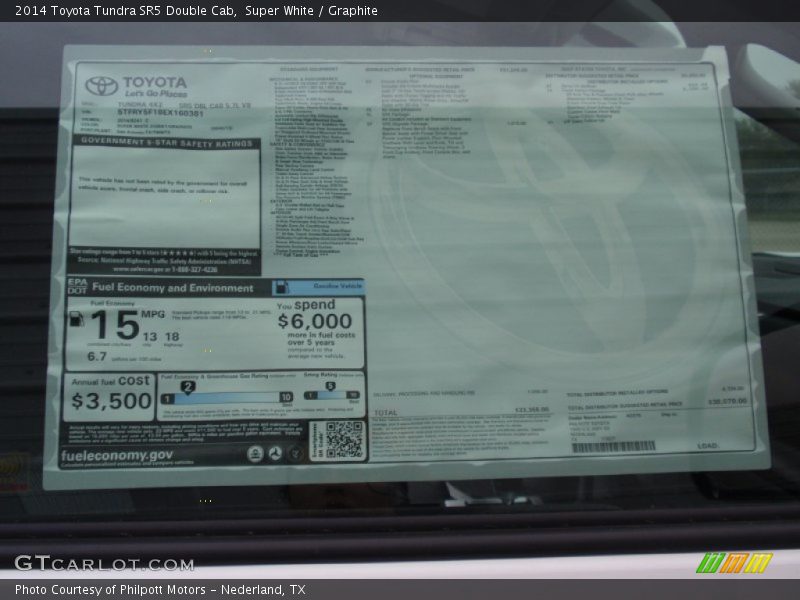Click the greenhouse gas rating marker 2
The width and height of the screenshot is (800, 600).
point(187,387)
